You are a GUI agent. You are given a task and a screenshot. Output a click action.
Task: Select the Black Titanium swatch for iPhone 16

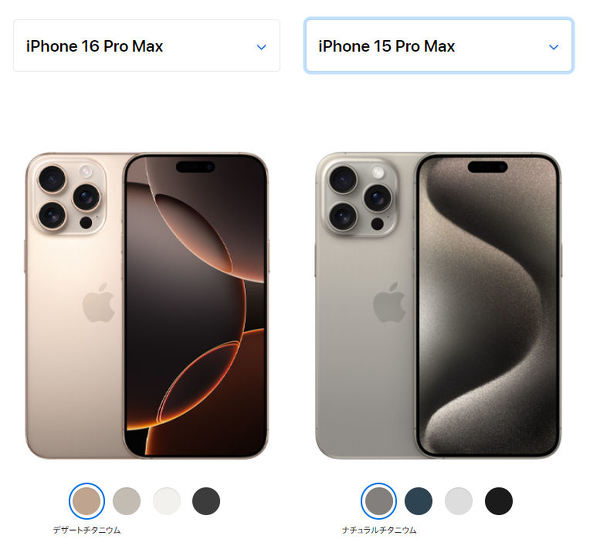tap(206, 501)
